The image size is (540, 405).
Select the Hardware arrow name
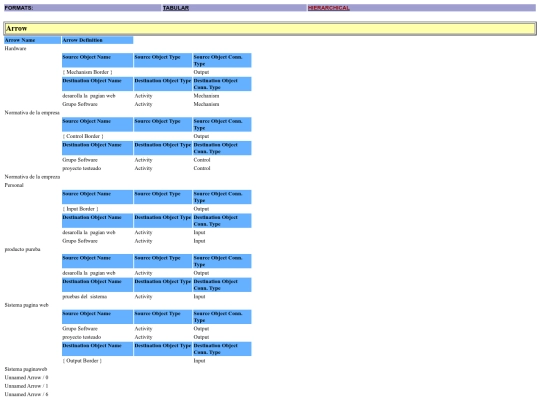click(x=15, y=49)
